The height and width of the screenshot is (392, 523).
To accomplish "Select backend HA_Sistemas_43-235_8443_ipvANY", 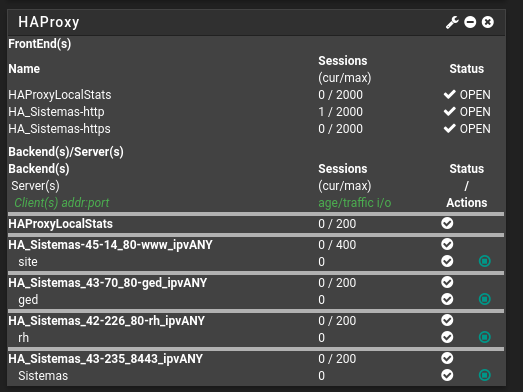I will [105, 359].
